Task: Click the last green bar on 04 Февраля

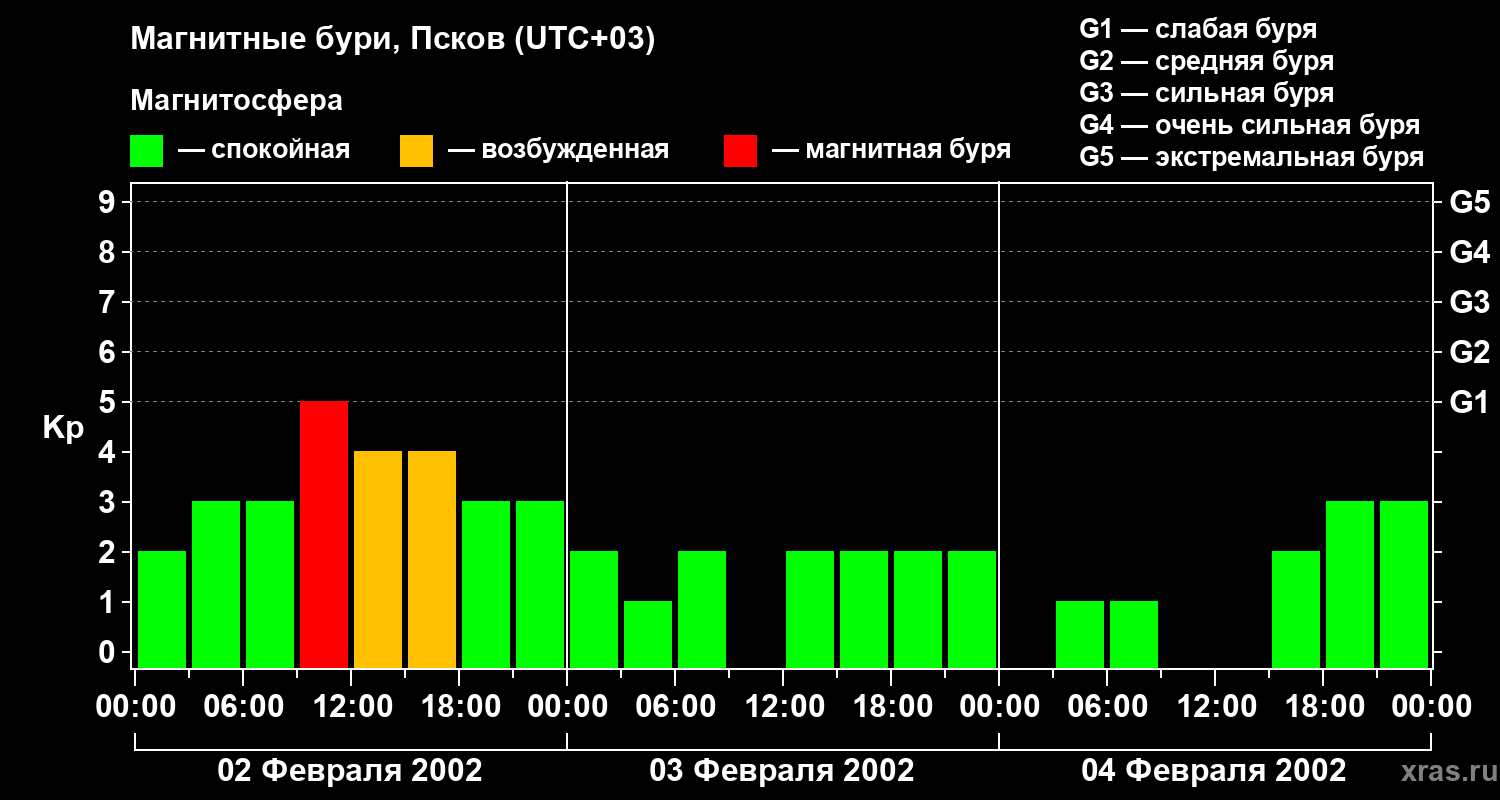Action: 1404,584
